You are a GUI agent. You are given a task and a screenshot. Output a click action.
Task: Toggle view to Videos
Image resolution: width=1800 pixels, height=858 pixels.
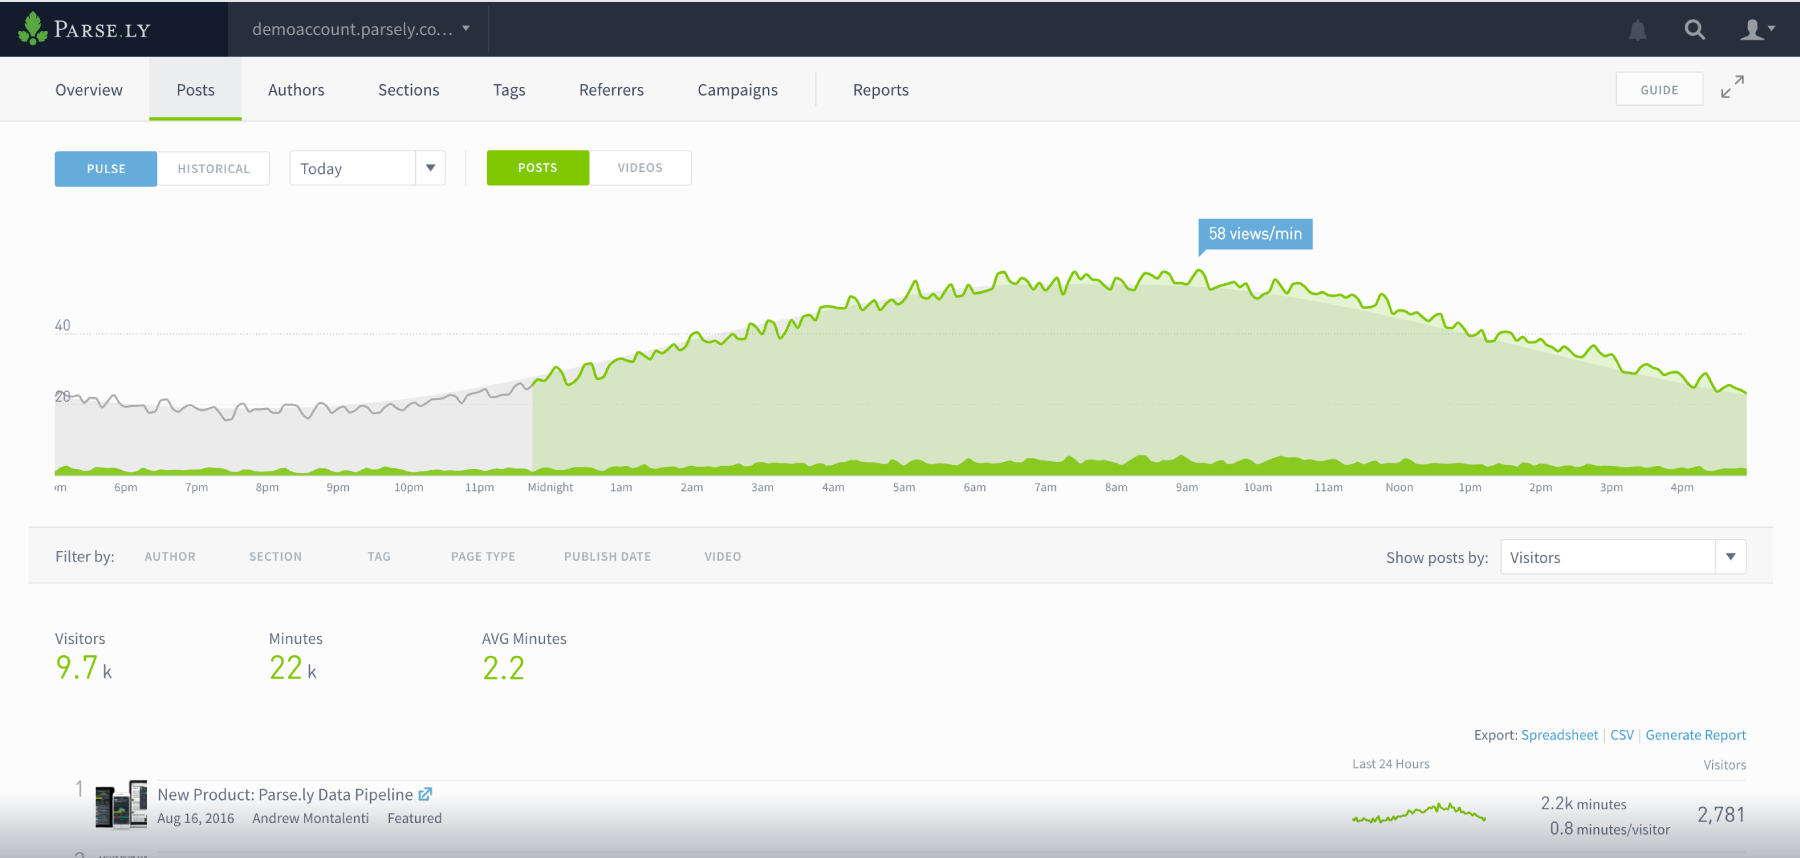click(640, 168)
